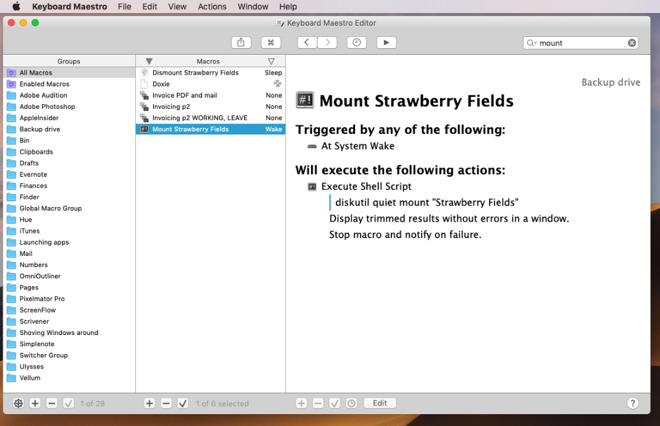Select the Enabled Macros smart group
660x426 pixels.
click(x=69, y=84)
